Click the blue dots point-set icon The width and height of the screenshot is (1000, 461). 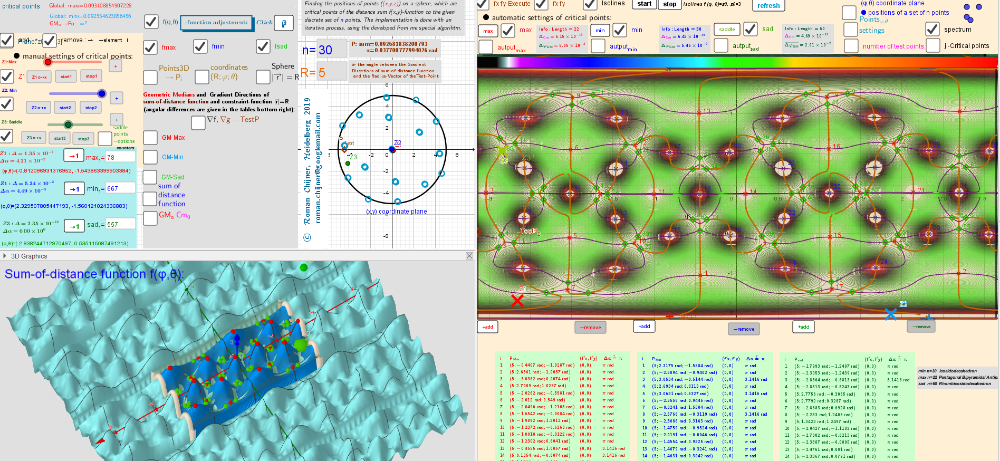[x=973, y=11]
